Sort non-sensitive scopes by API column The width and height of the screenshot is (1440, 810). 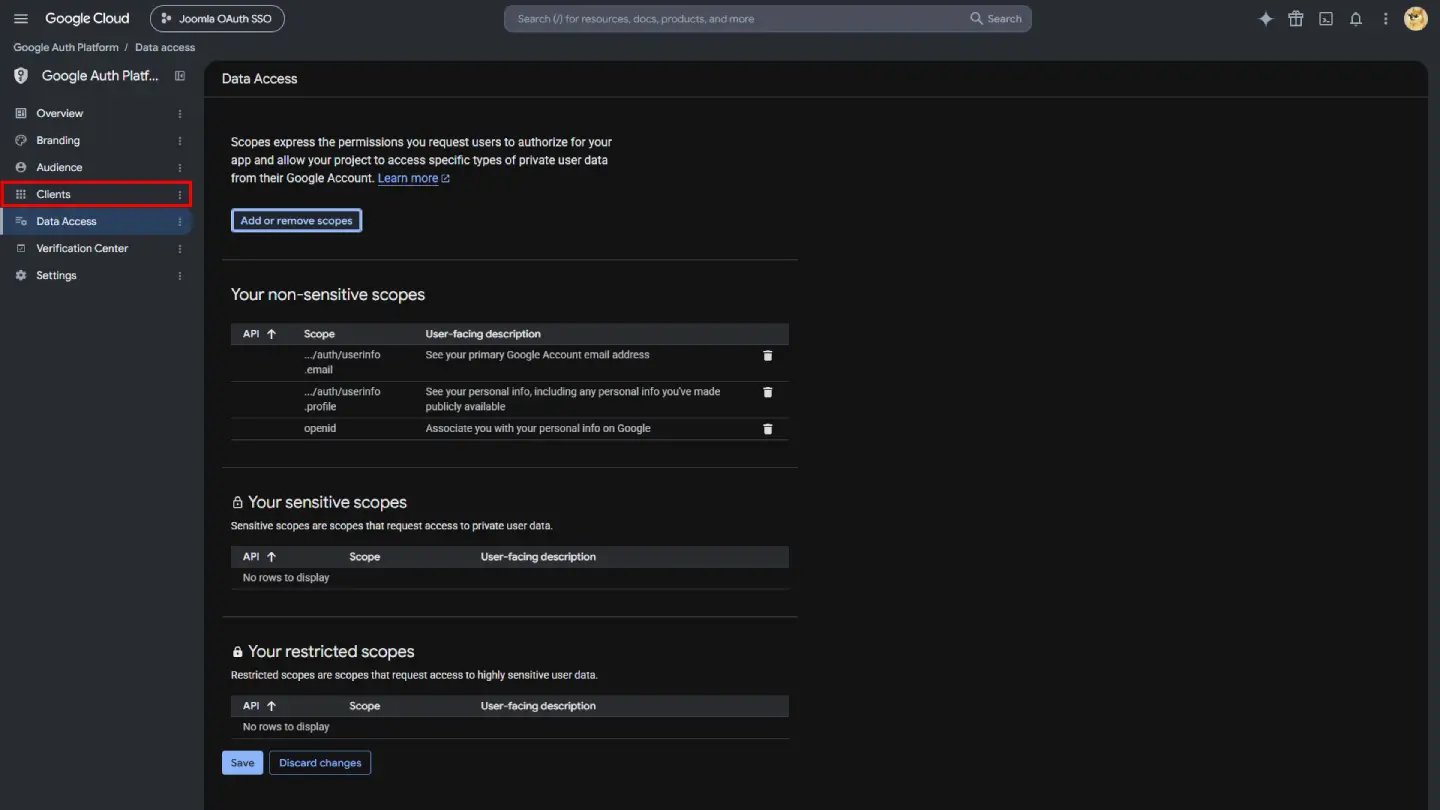click(259, 334)
